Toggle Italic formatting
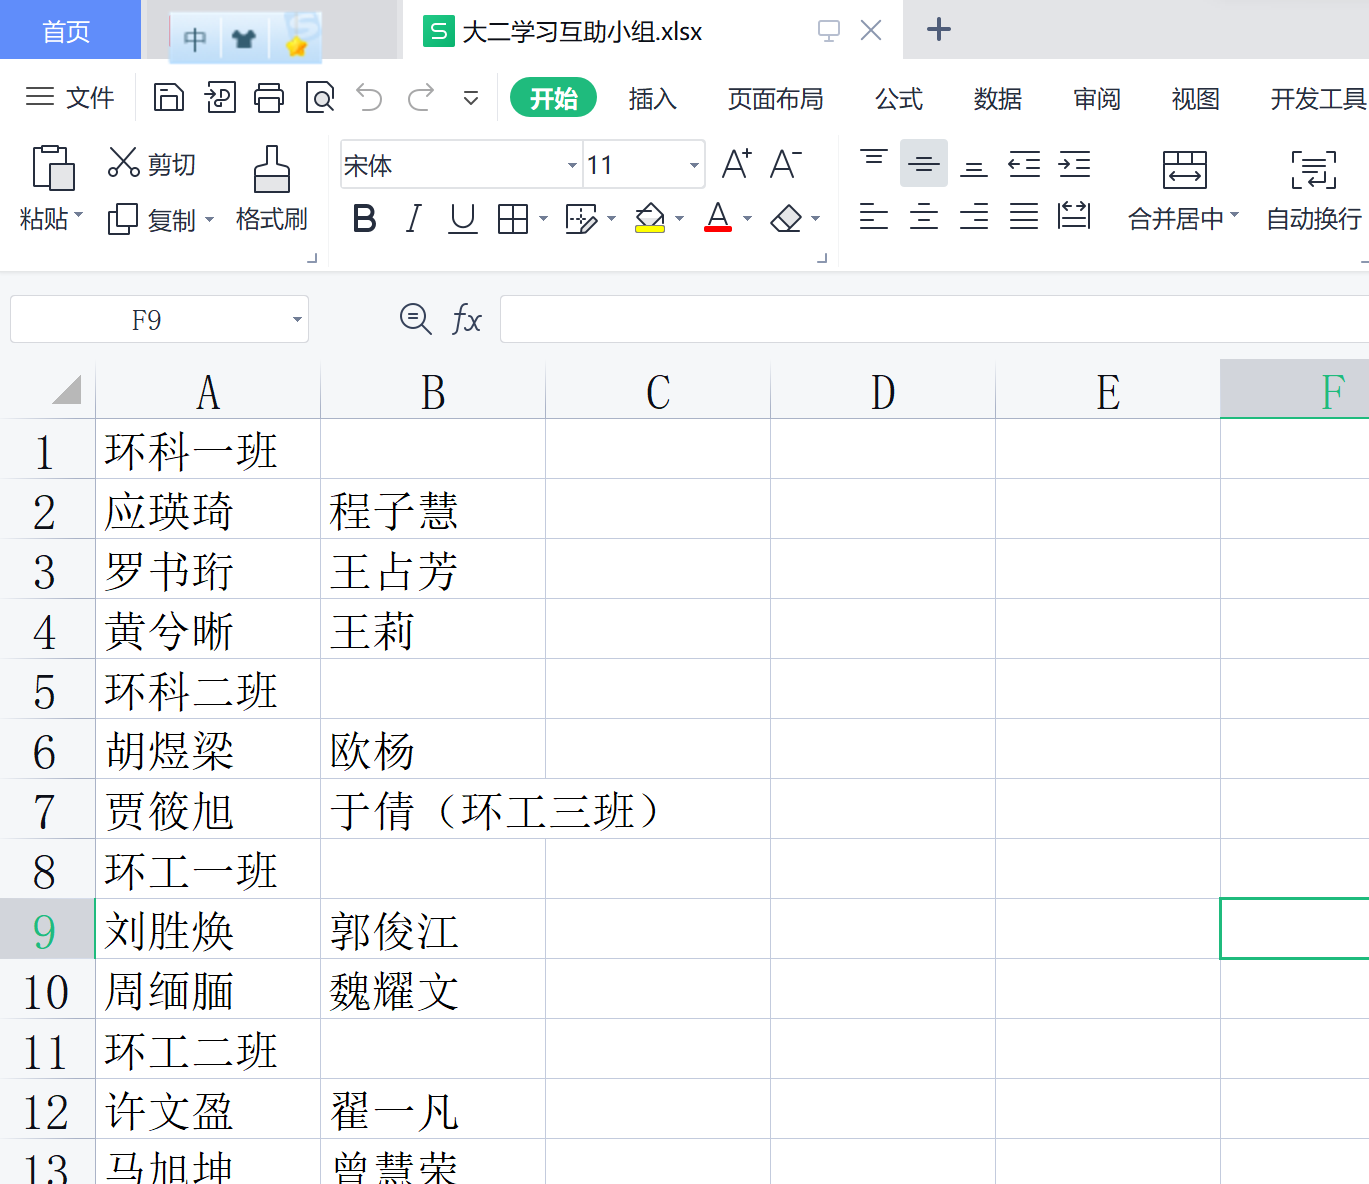This screenshot has height=1184, width=1369. click(413, 218)
